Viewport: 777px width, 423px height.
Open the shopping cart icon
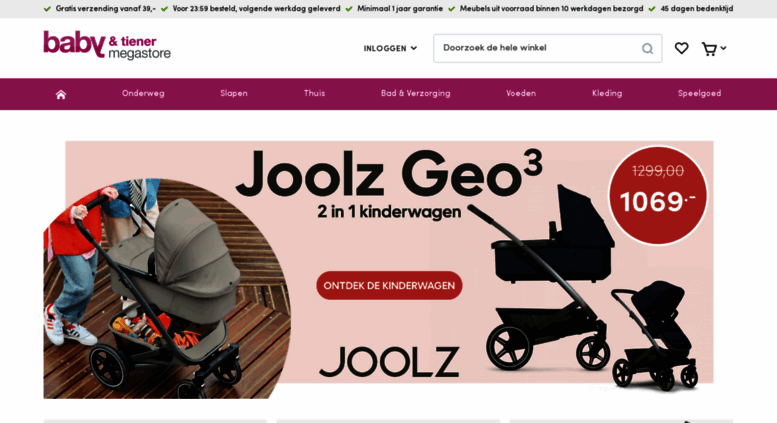(709, 49)
